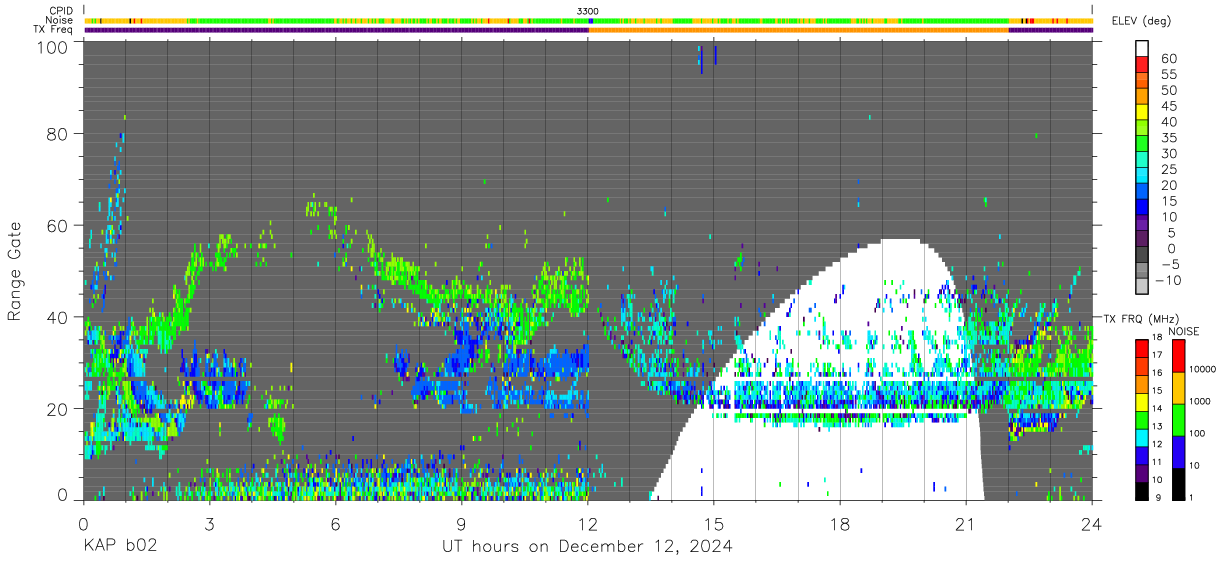Pick the yellow 40–45 degree elevation swatch
1228x567 pixels.
pos(1142,113)
